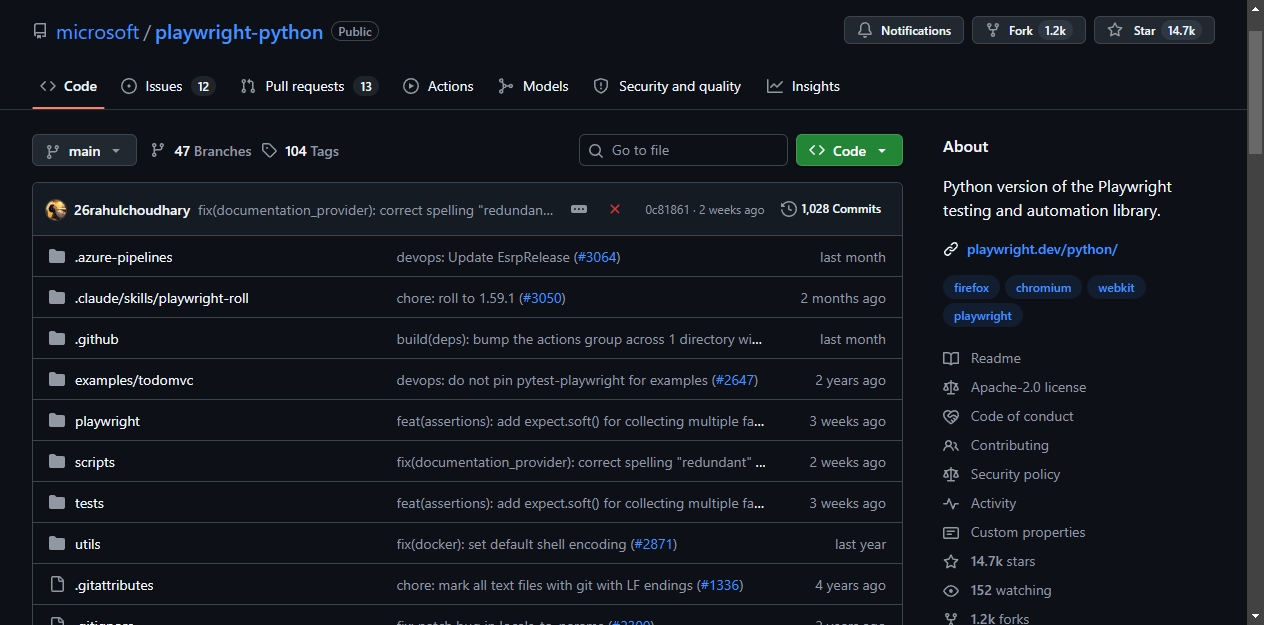Select the playwright topic tag
This screenshot has height=625, width=1264.
[983, 315]
